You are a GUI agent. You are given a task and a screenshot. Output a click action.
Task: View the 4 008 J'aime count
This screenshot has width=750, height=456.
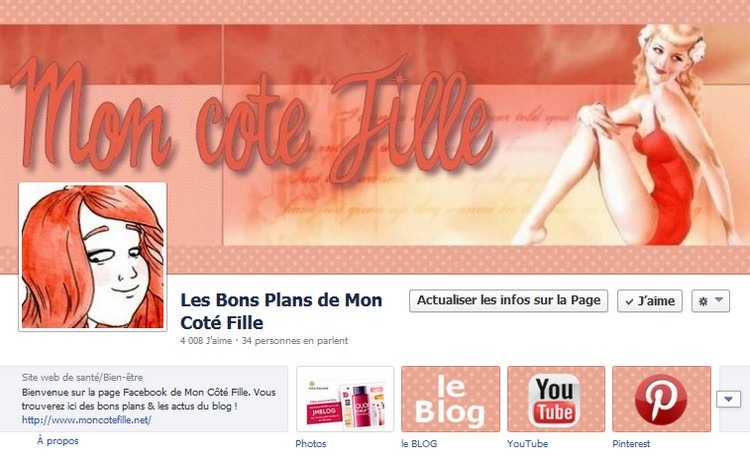point(206,341)
